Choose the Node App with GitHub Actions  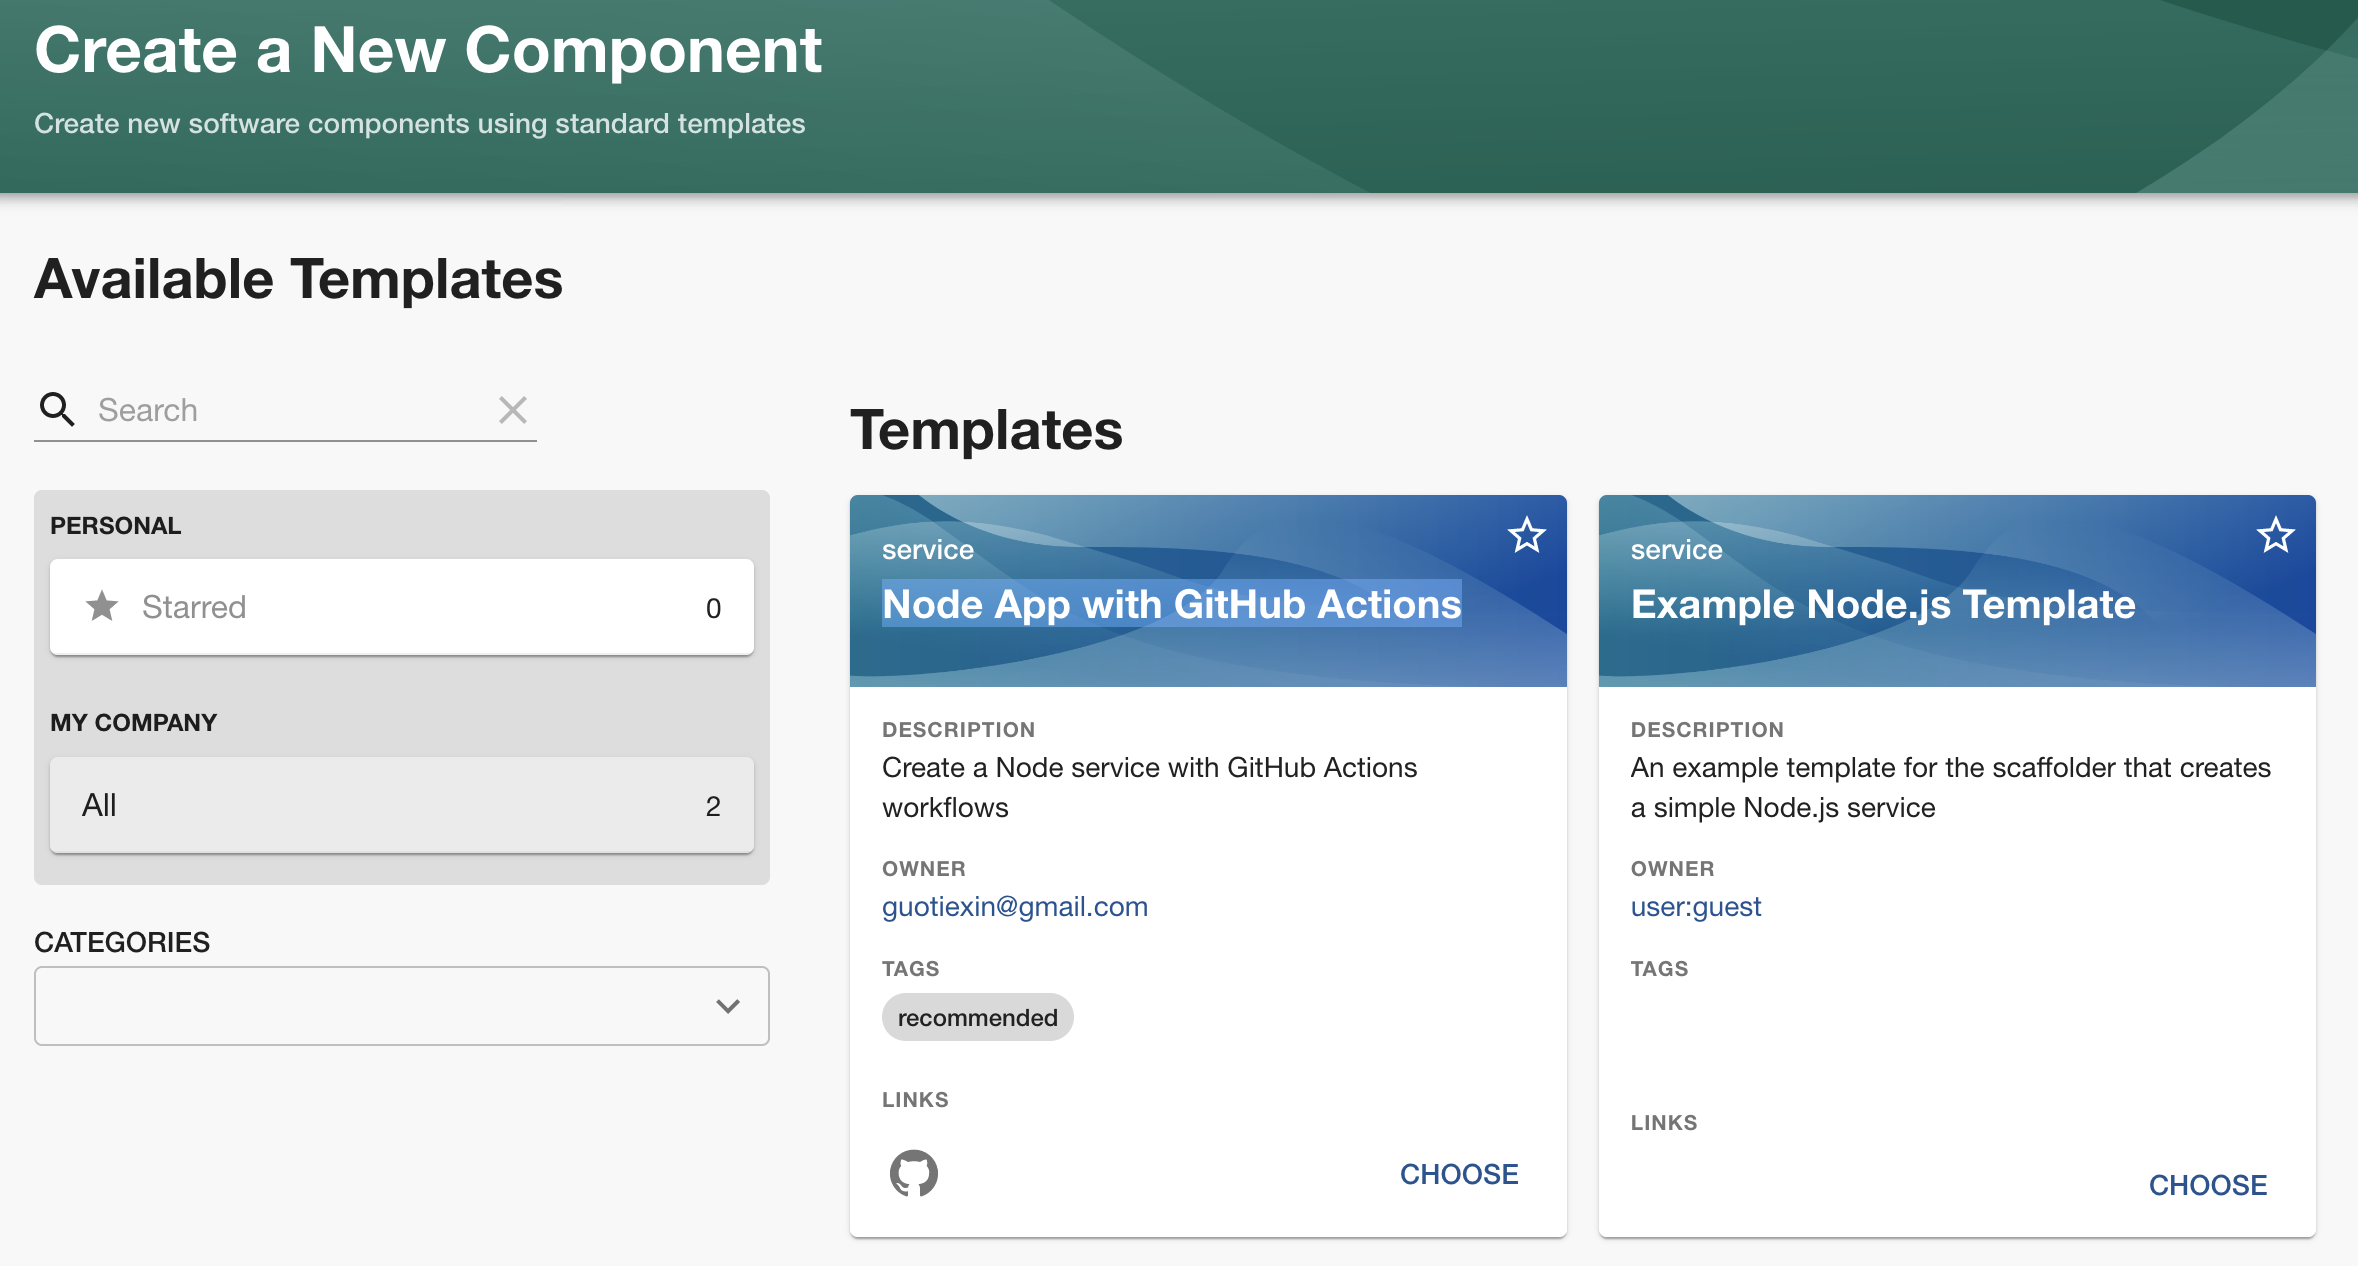click(1460, 1172)
